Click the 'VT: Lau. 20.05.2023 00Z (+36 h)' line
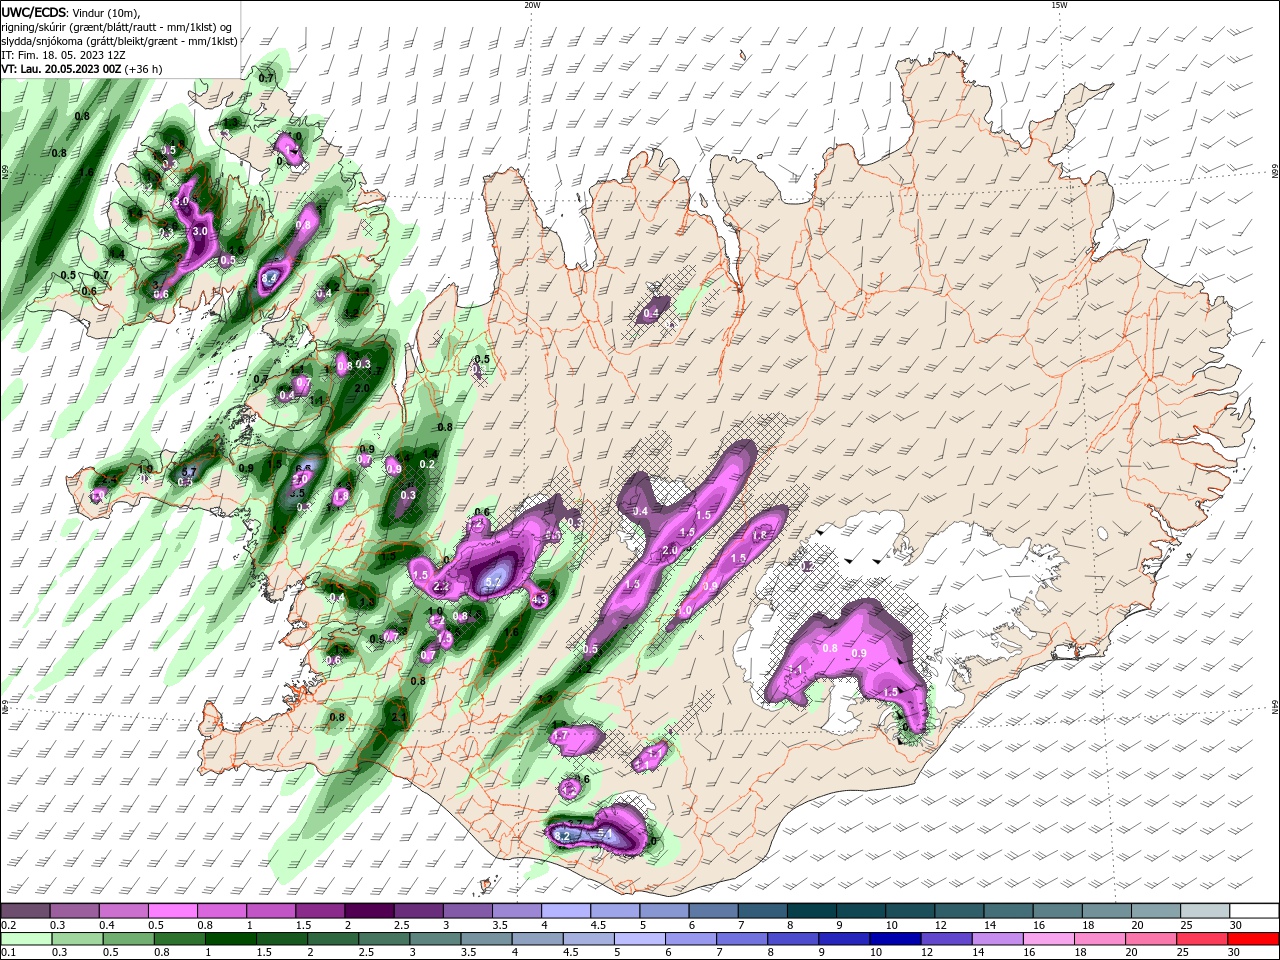The width and height of the screenshot is (1280, 960). (x=82, y=69)
